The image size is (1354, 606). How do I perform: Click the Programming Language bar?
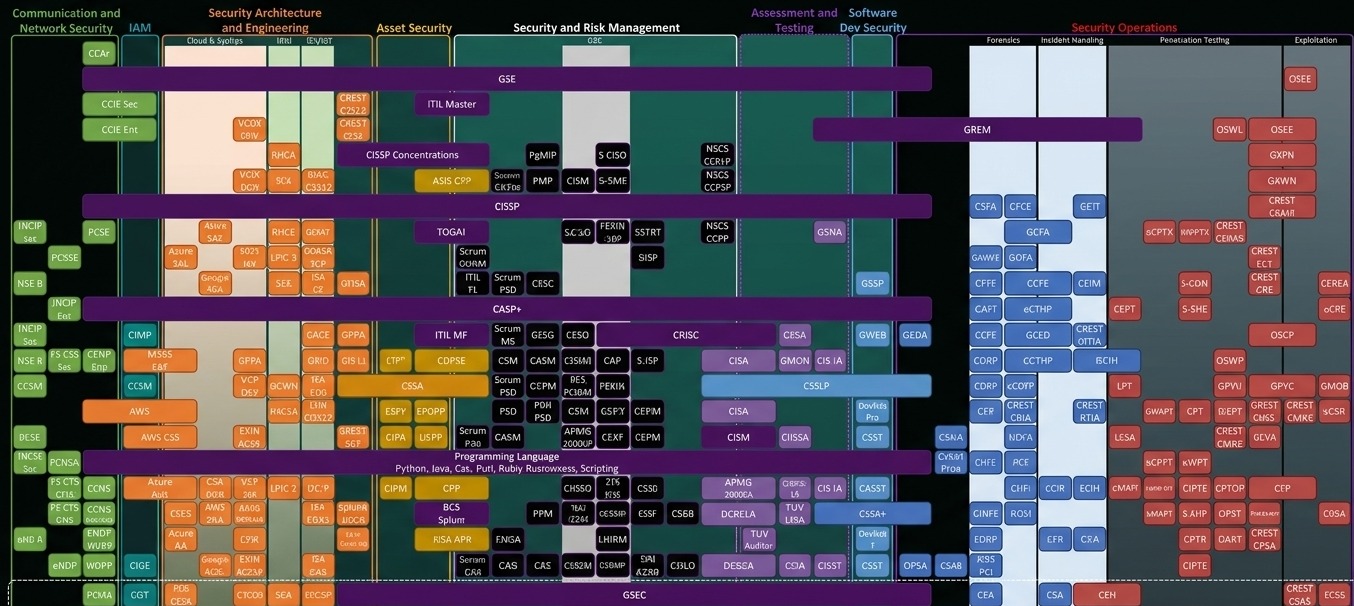tap(507, 462)
